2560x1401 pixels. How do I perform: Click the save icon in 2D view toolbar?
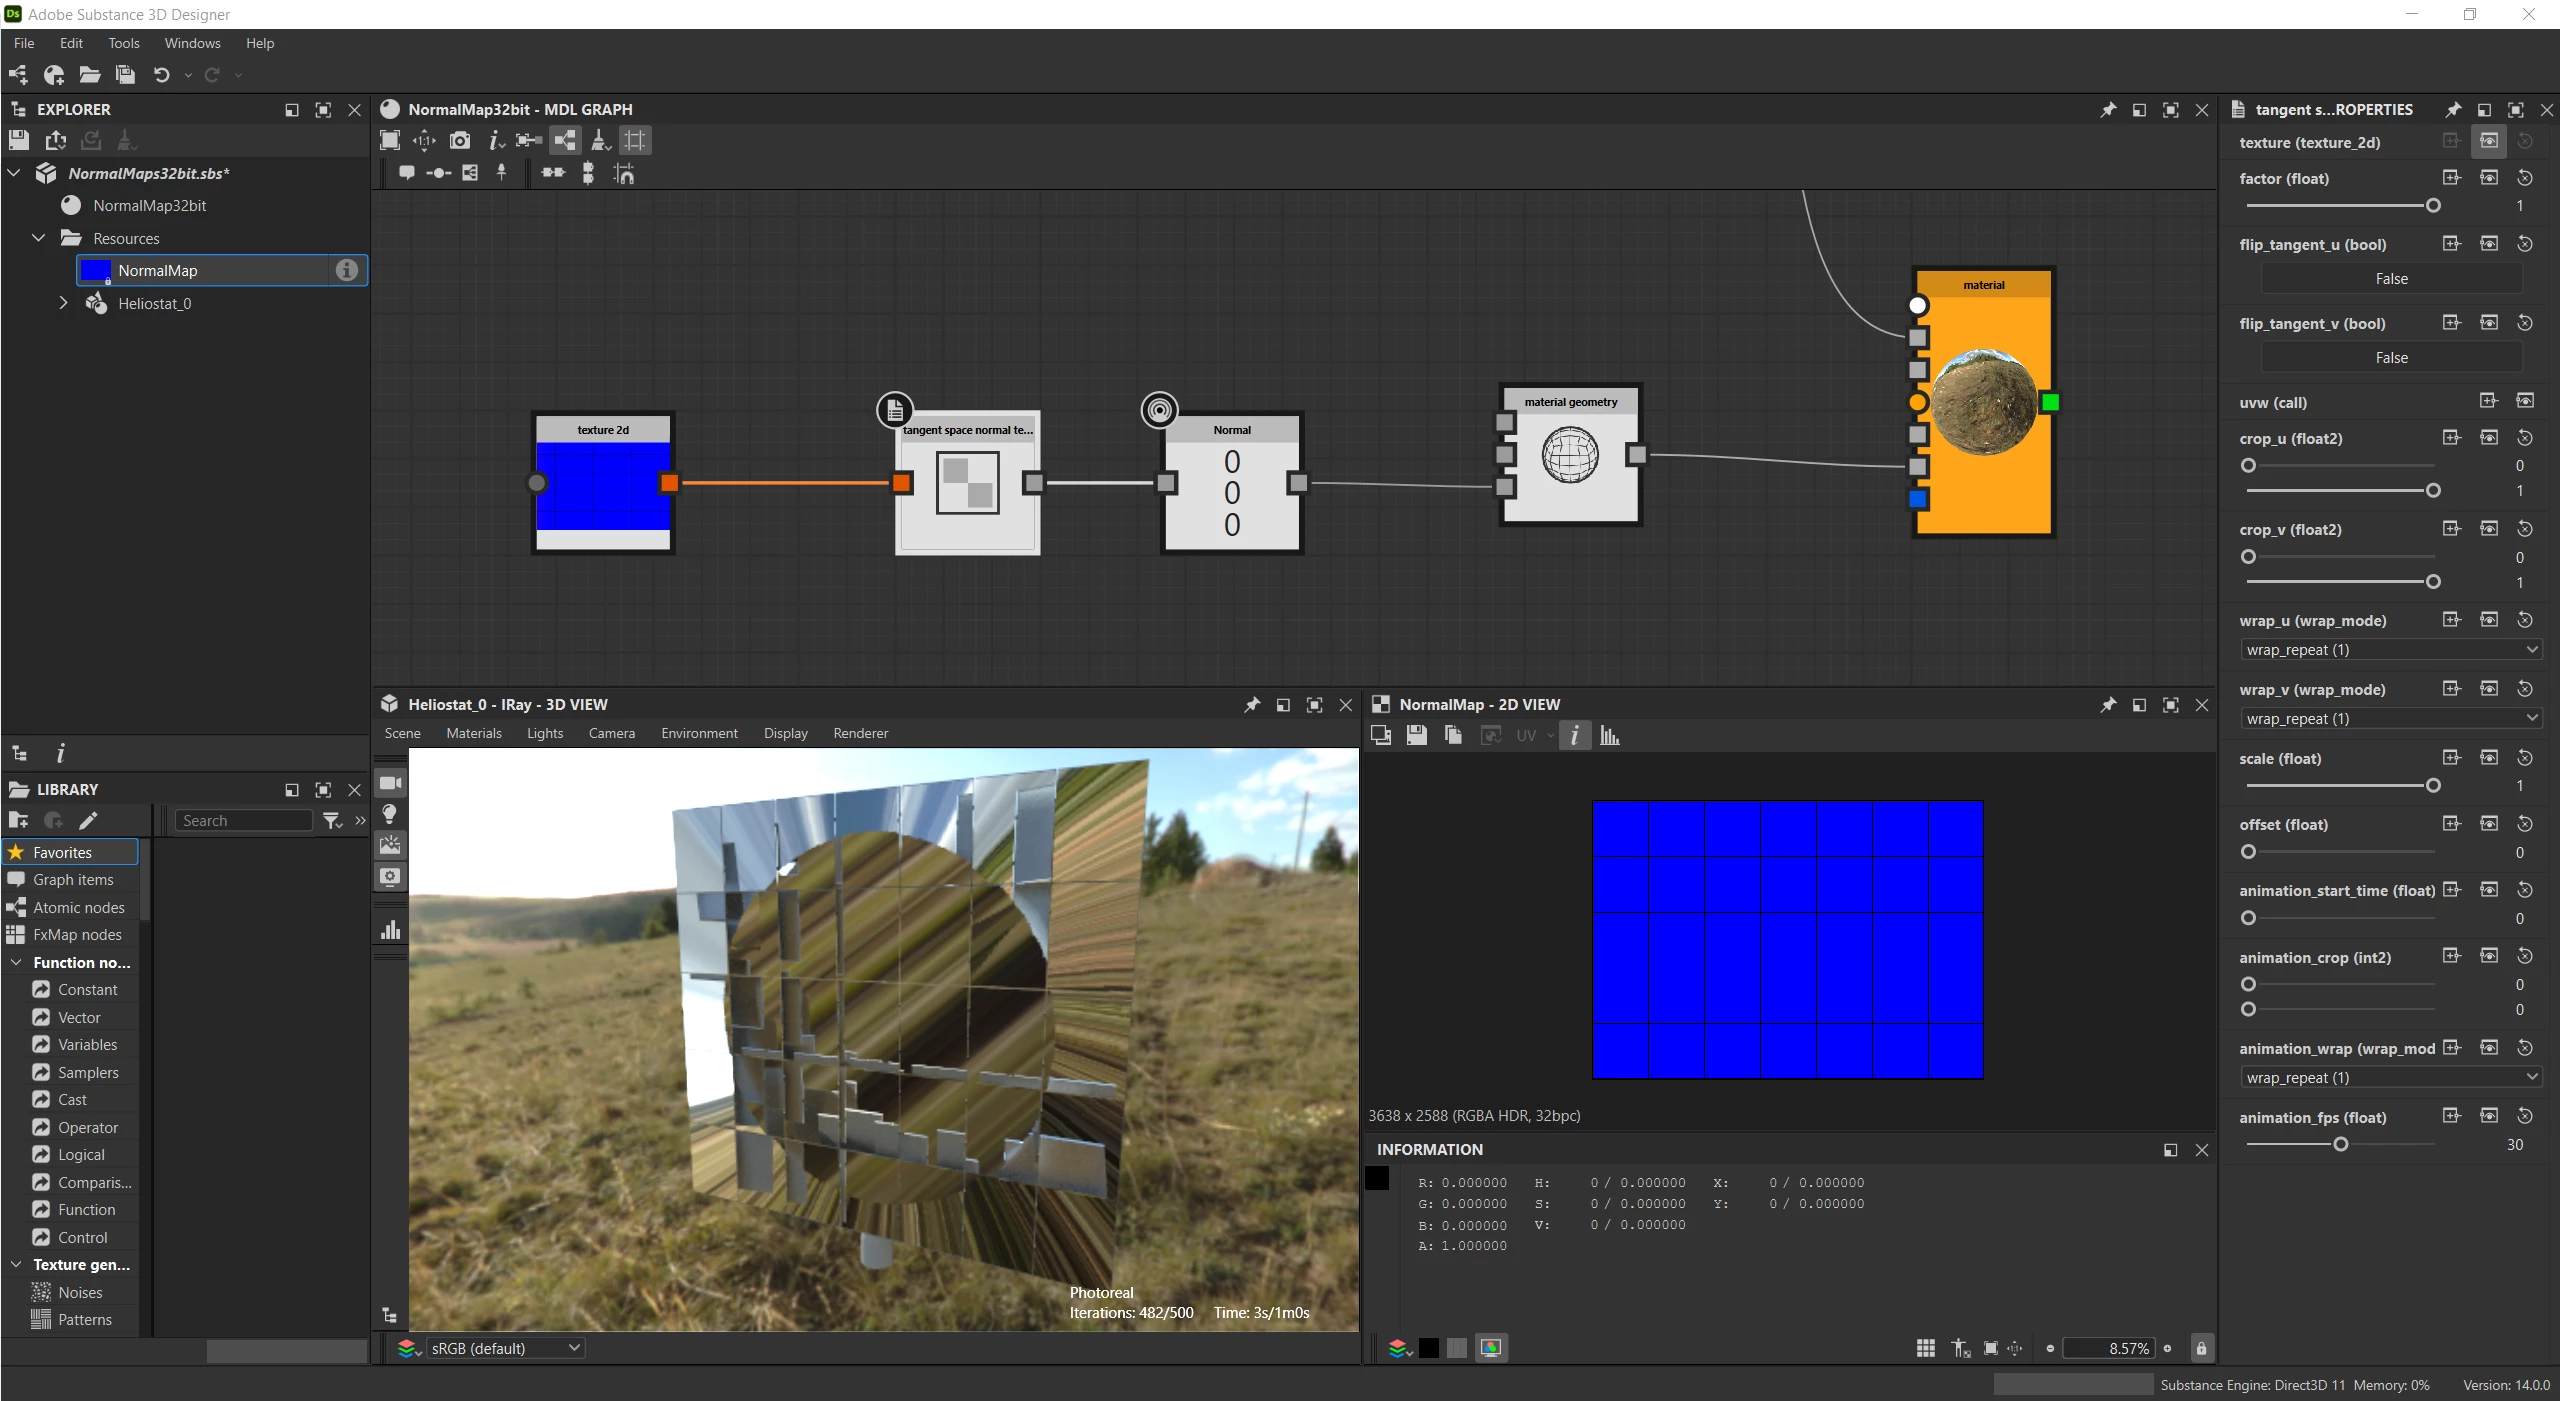[x=1416, y=736]
